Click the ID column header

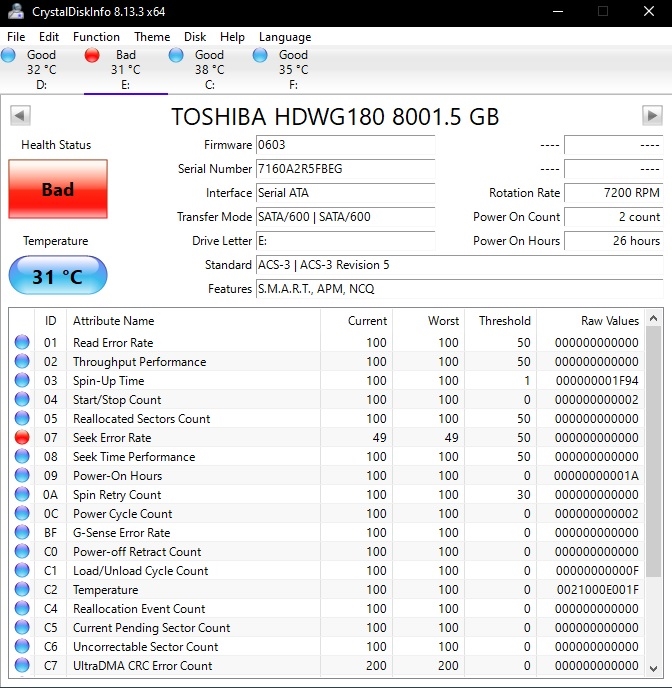pyautogui.click(x=50, y=321)
